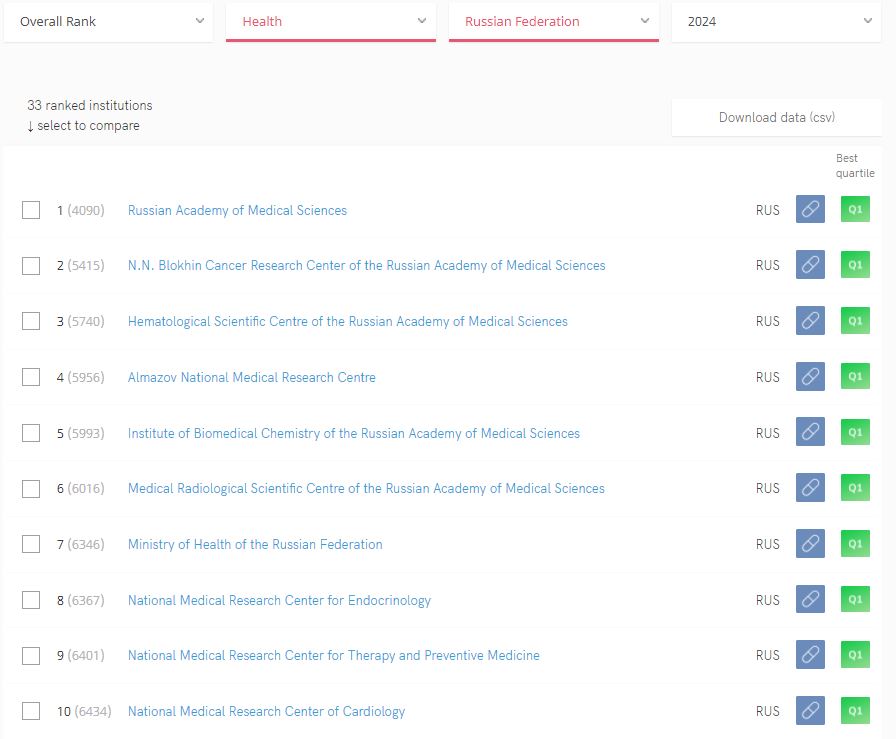Click the Q1 badge for Institute of Biomedical Chemistry

(x=855, y=433)
